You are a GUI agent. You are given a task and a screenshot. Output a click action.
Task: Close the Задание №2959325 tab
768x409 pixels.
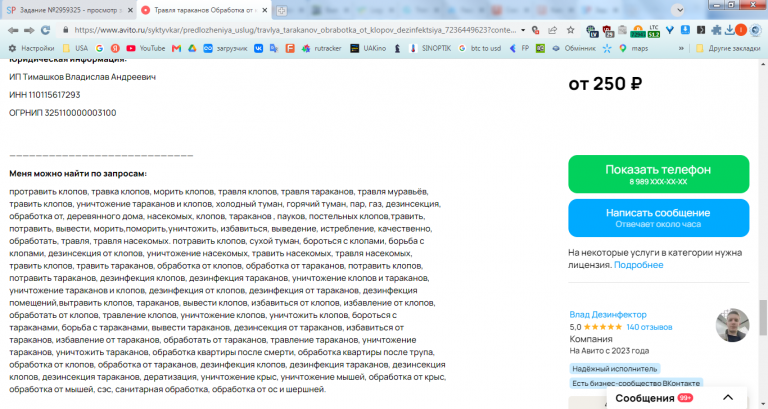pos(130,10)
